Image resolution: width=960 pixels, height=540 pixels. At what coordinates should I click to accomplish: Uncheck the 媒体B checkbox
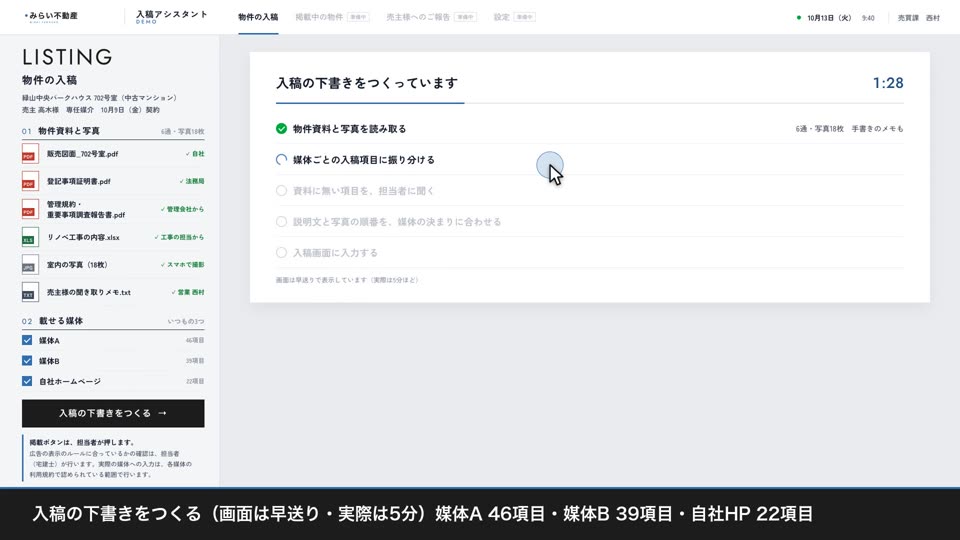pos(27,361)
